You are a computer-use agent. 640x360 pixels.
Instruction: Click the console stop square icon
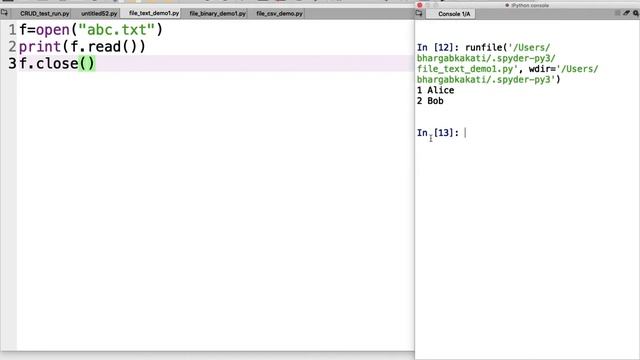tap(618, 13)
